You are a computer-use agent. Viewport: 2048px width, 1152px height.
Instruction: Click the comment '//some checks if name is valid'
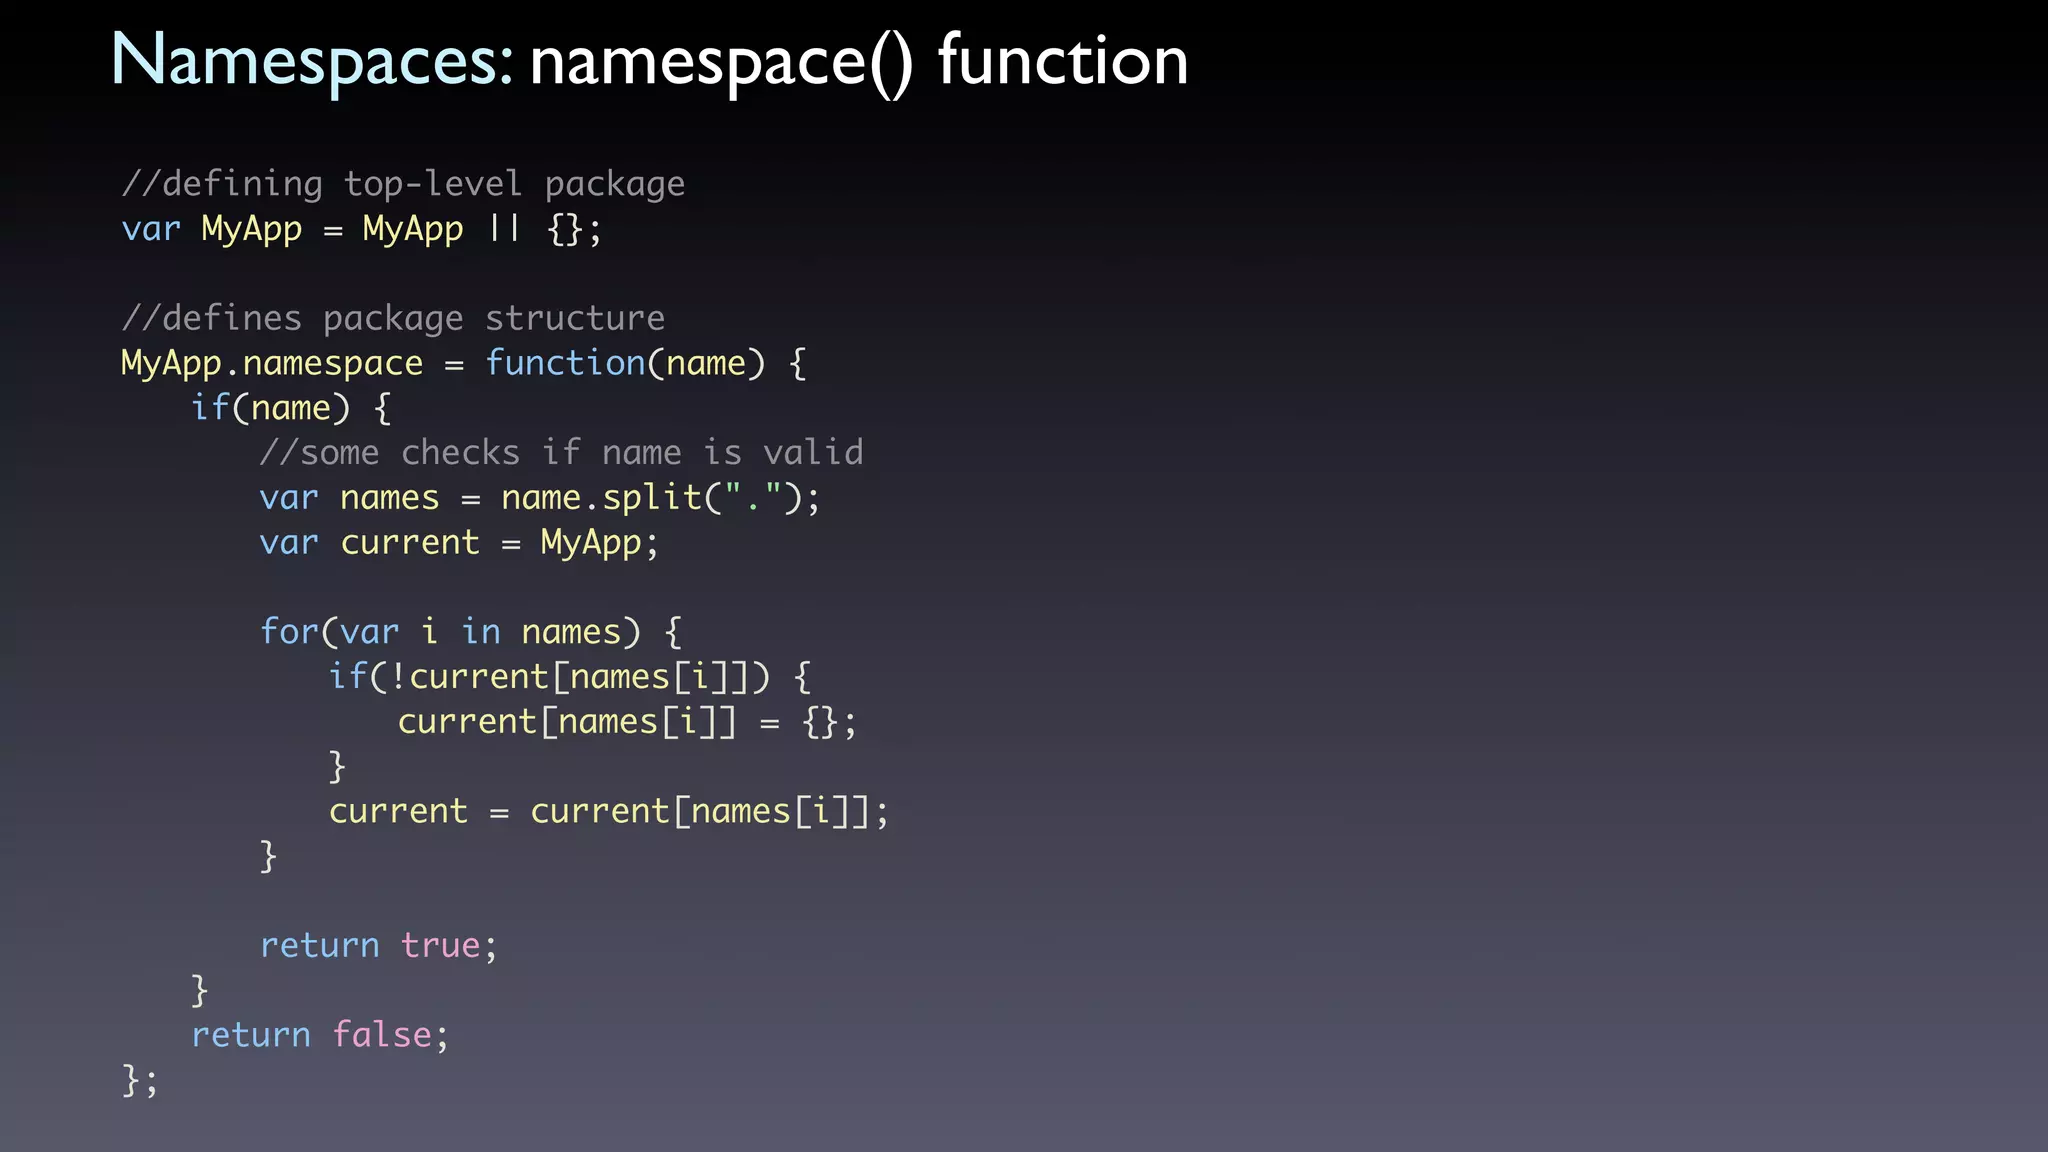tap(561, 453)
